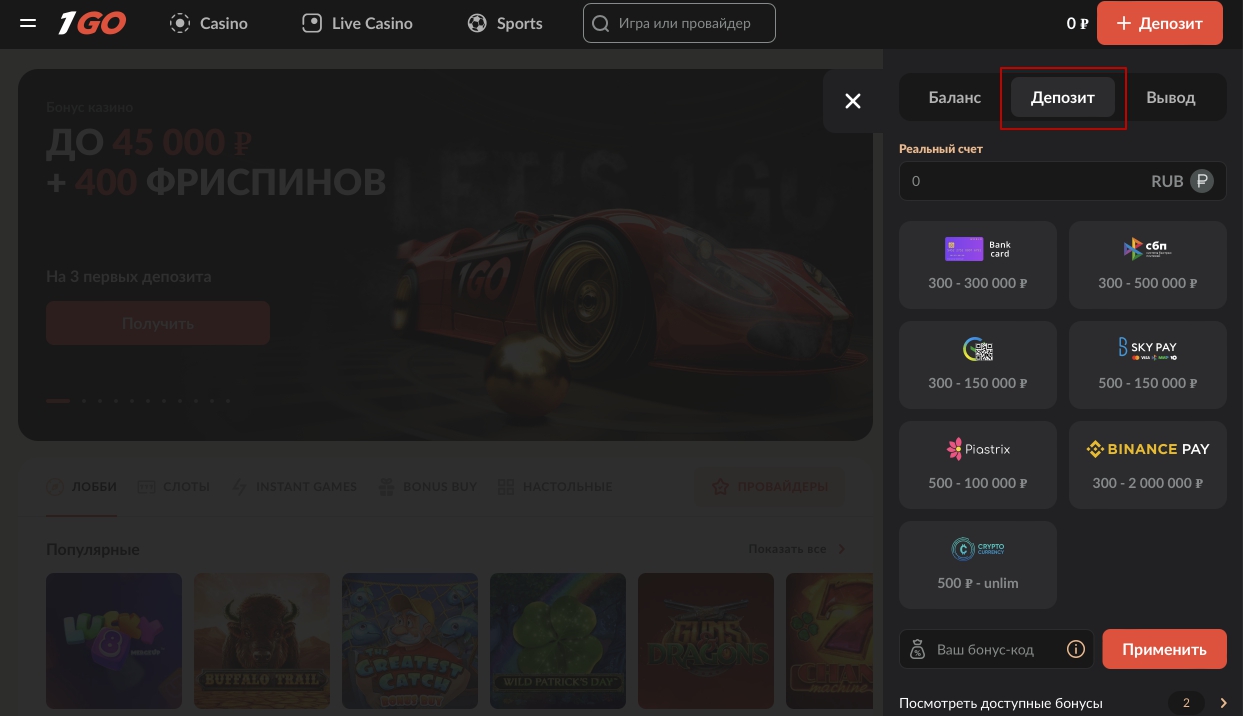Choose BINANCE PAY payment method
Viewport: 1243px width, 716px height.
pyautogui.click(x=1148, y=464)
